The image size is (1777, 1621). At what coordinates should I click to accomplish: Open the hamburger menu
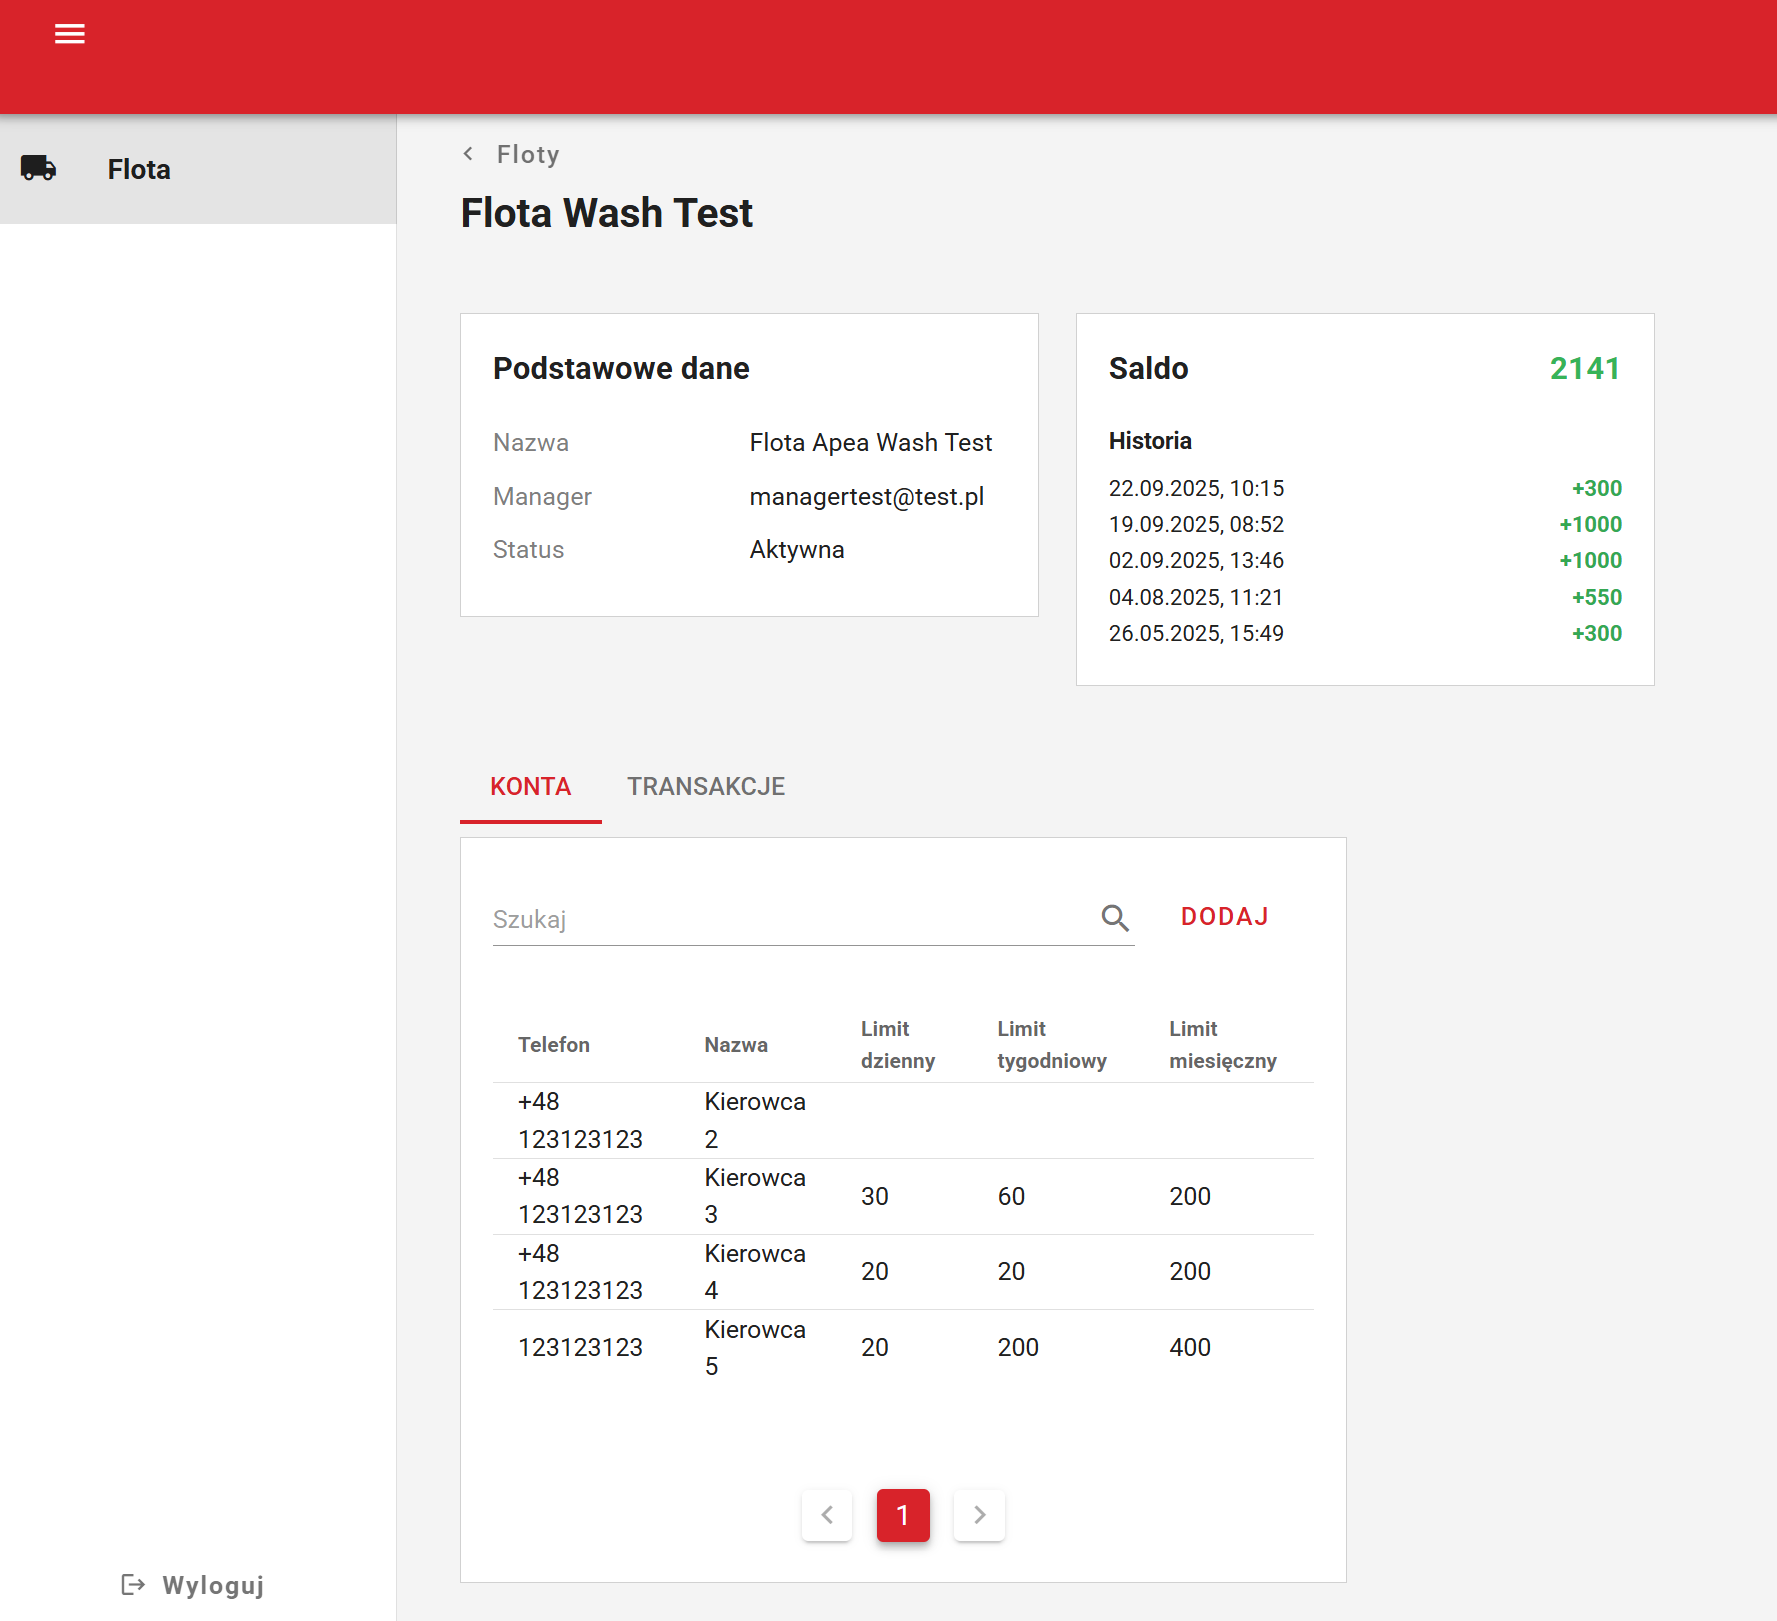[x=69, y=34]
